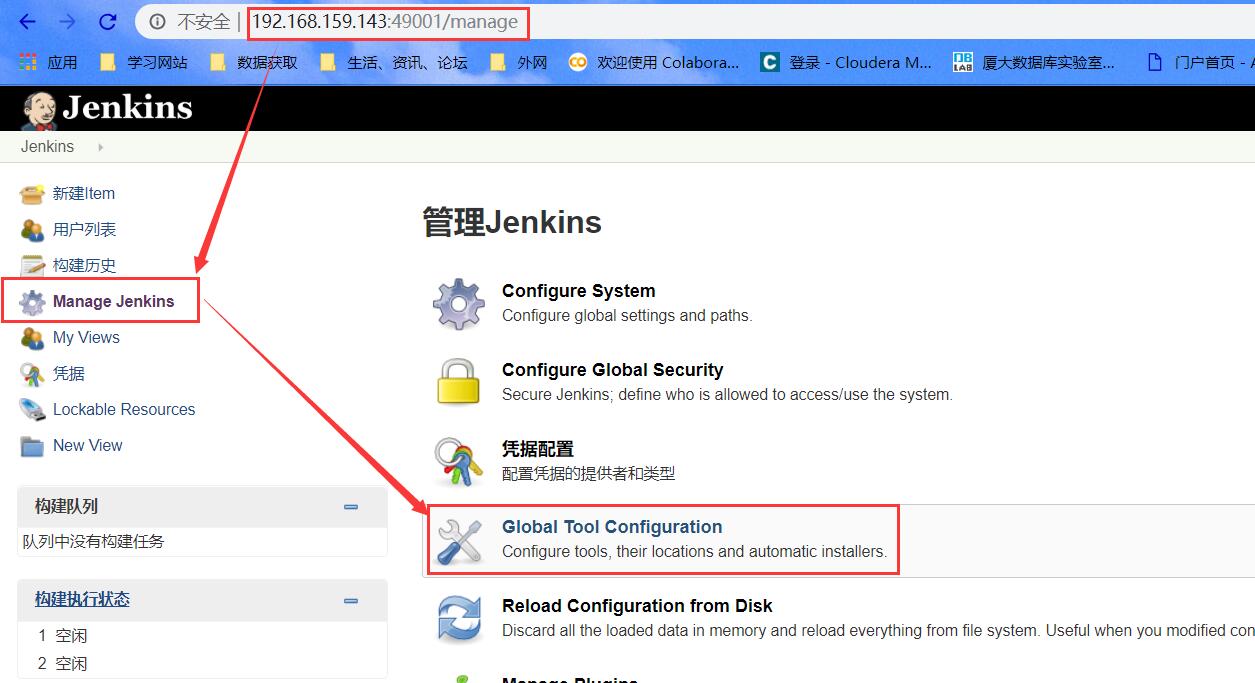Open Configure Global Security
1255x683 pixels.
(x=612, y=370)
